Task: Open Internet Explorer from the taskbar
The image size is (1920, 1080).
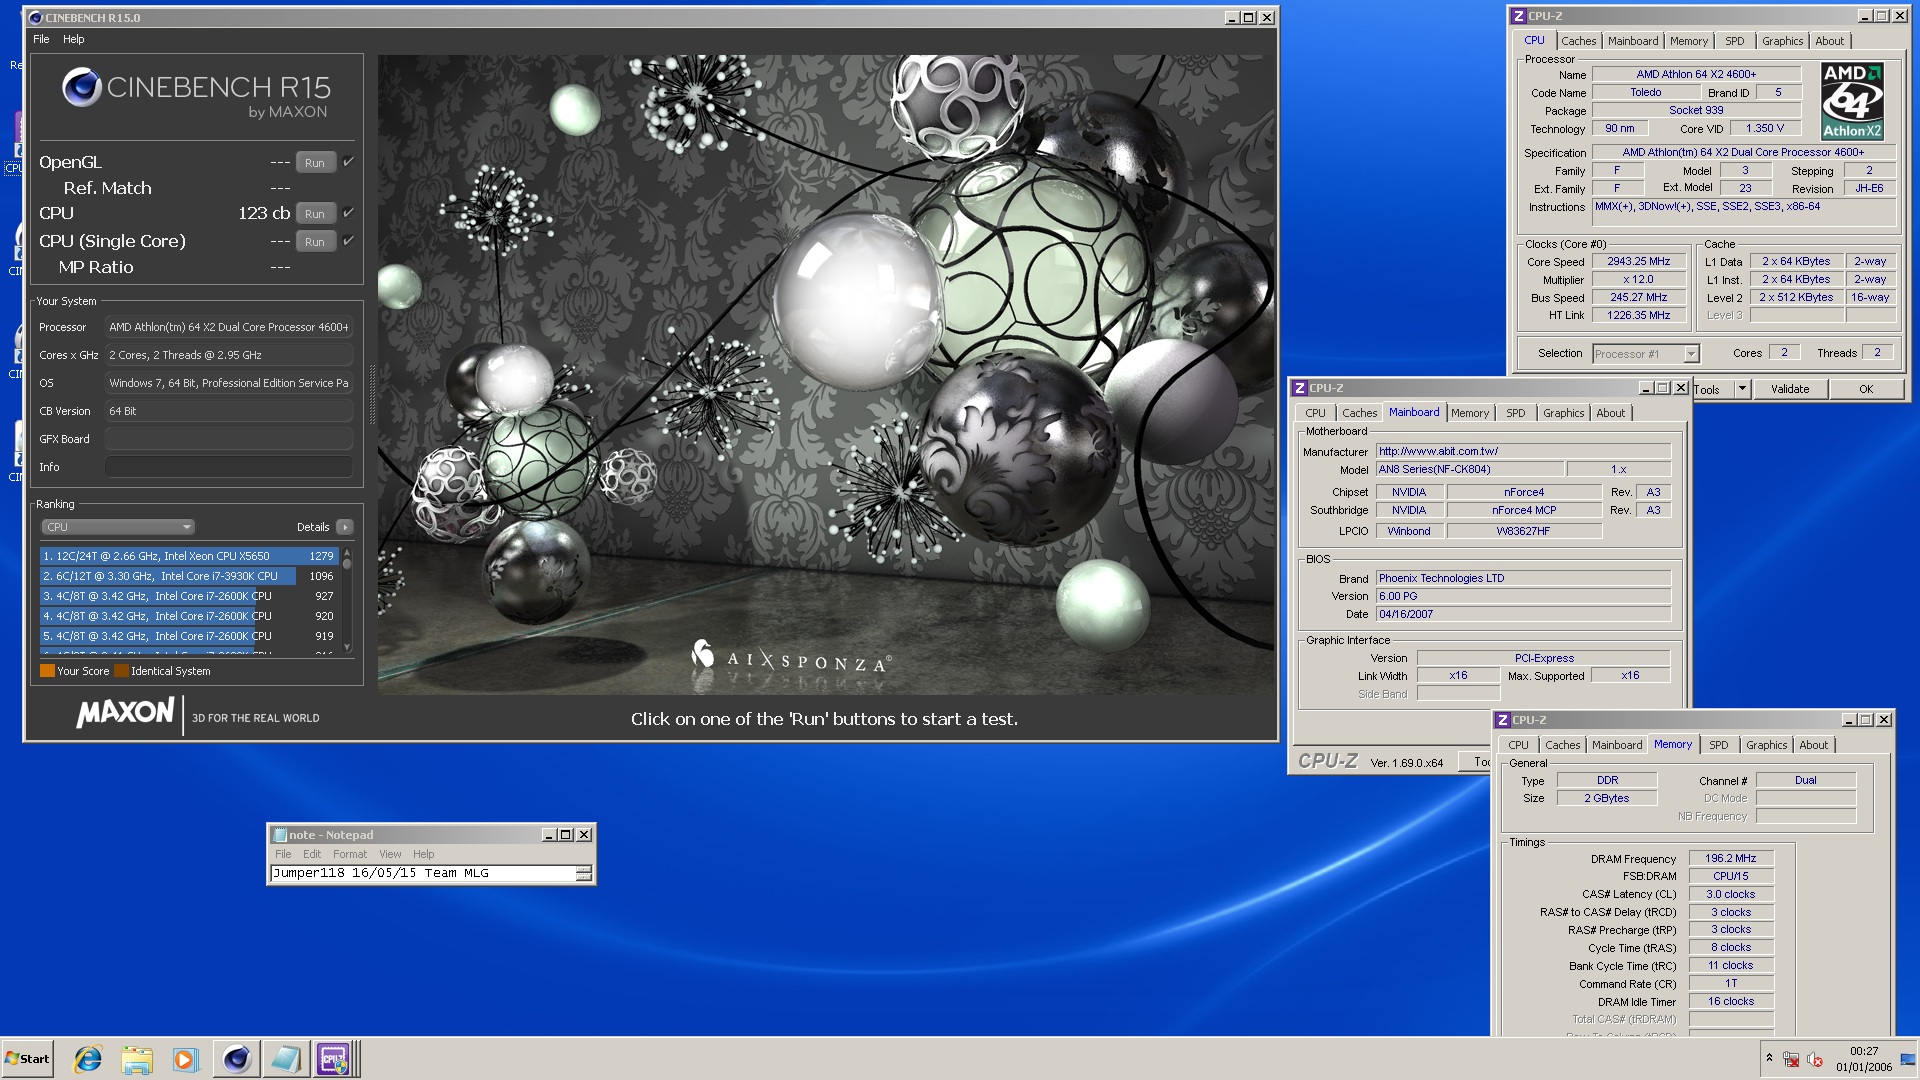Action: click(88, 1059)
